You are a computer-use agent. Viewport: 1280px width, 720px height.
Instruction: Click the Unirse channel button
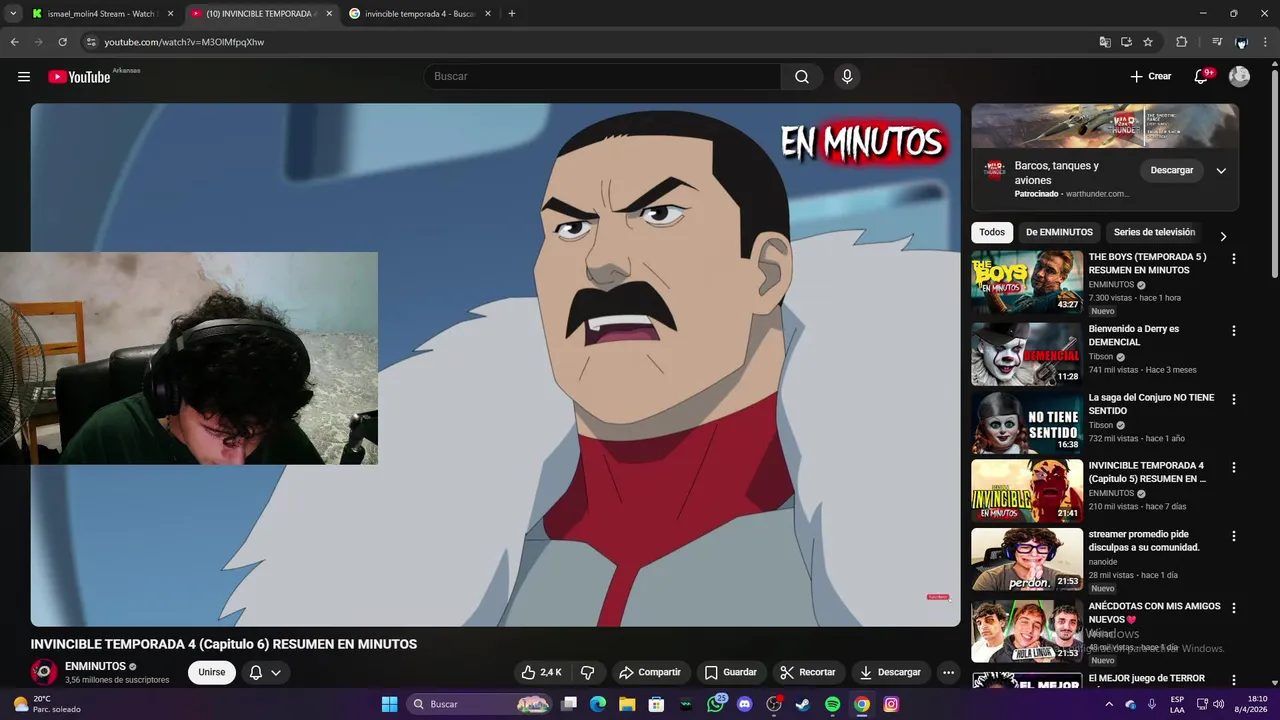pyautogui.click(x=212, y=672)
